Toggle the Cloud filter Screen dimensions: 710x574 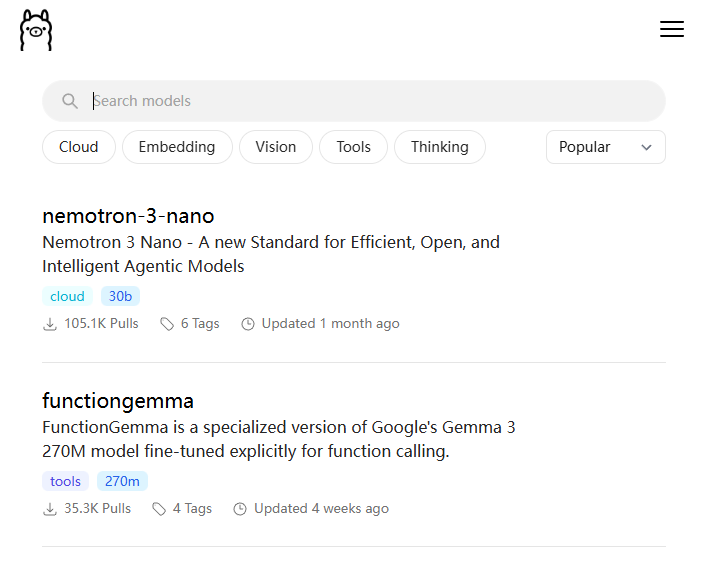79,147
